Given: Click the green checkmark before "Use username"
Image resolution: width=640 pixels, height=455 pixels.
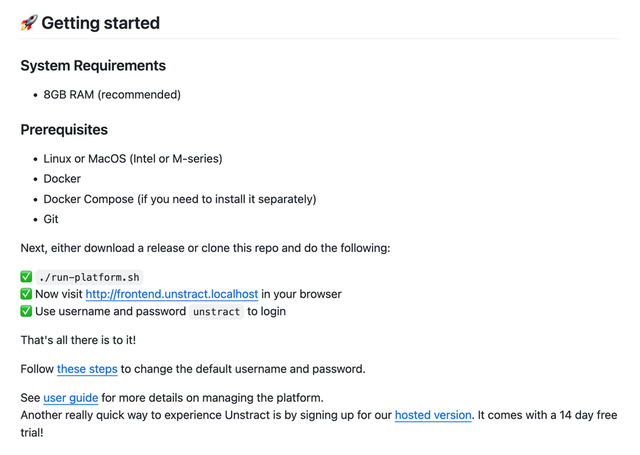Looking at the screenshot, I should [x=26, y=311].
